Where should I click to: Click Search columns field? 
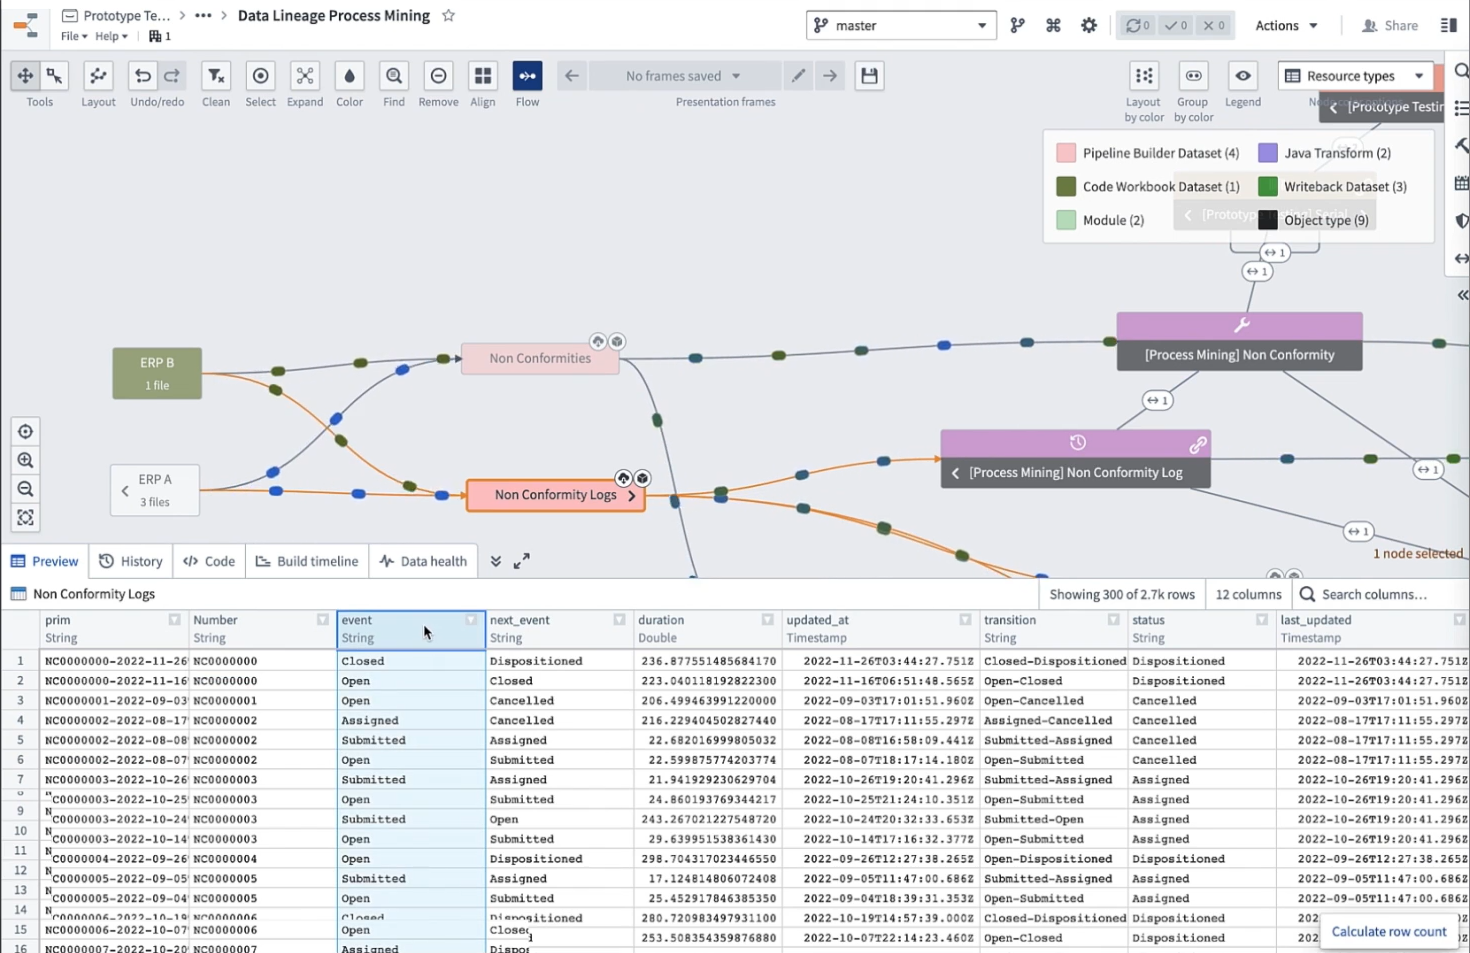tap(1383, 594)
